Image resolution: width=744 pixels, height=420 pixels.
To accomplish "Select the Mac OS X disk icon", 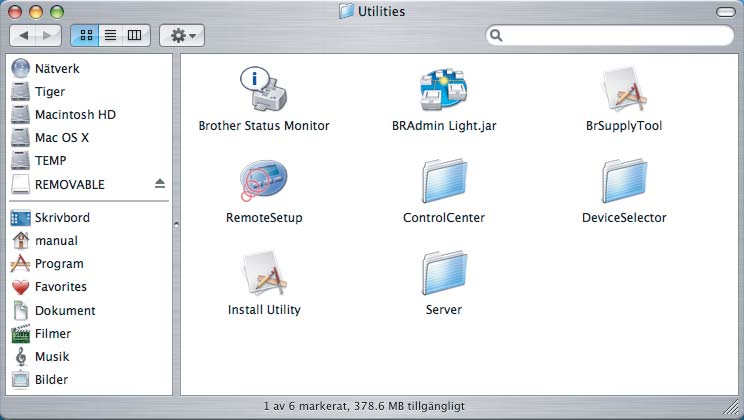I will coord(20,138).
